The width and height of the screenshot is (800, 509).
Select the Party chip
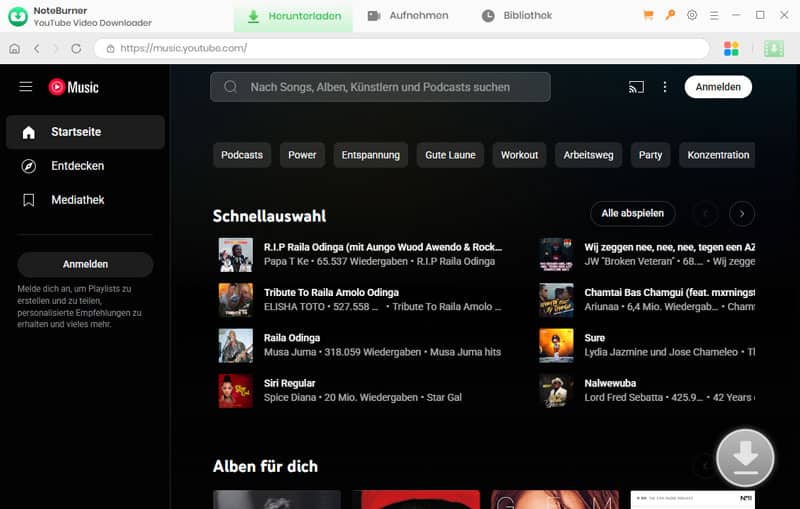(x=650, y=155)
